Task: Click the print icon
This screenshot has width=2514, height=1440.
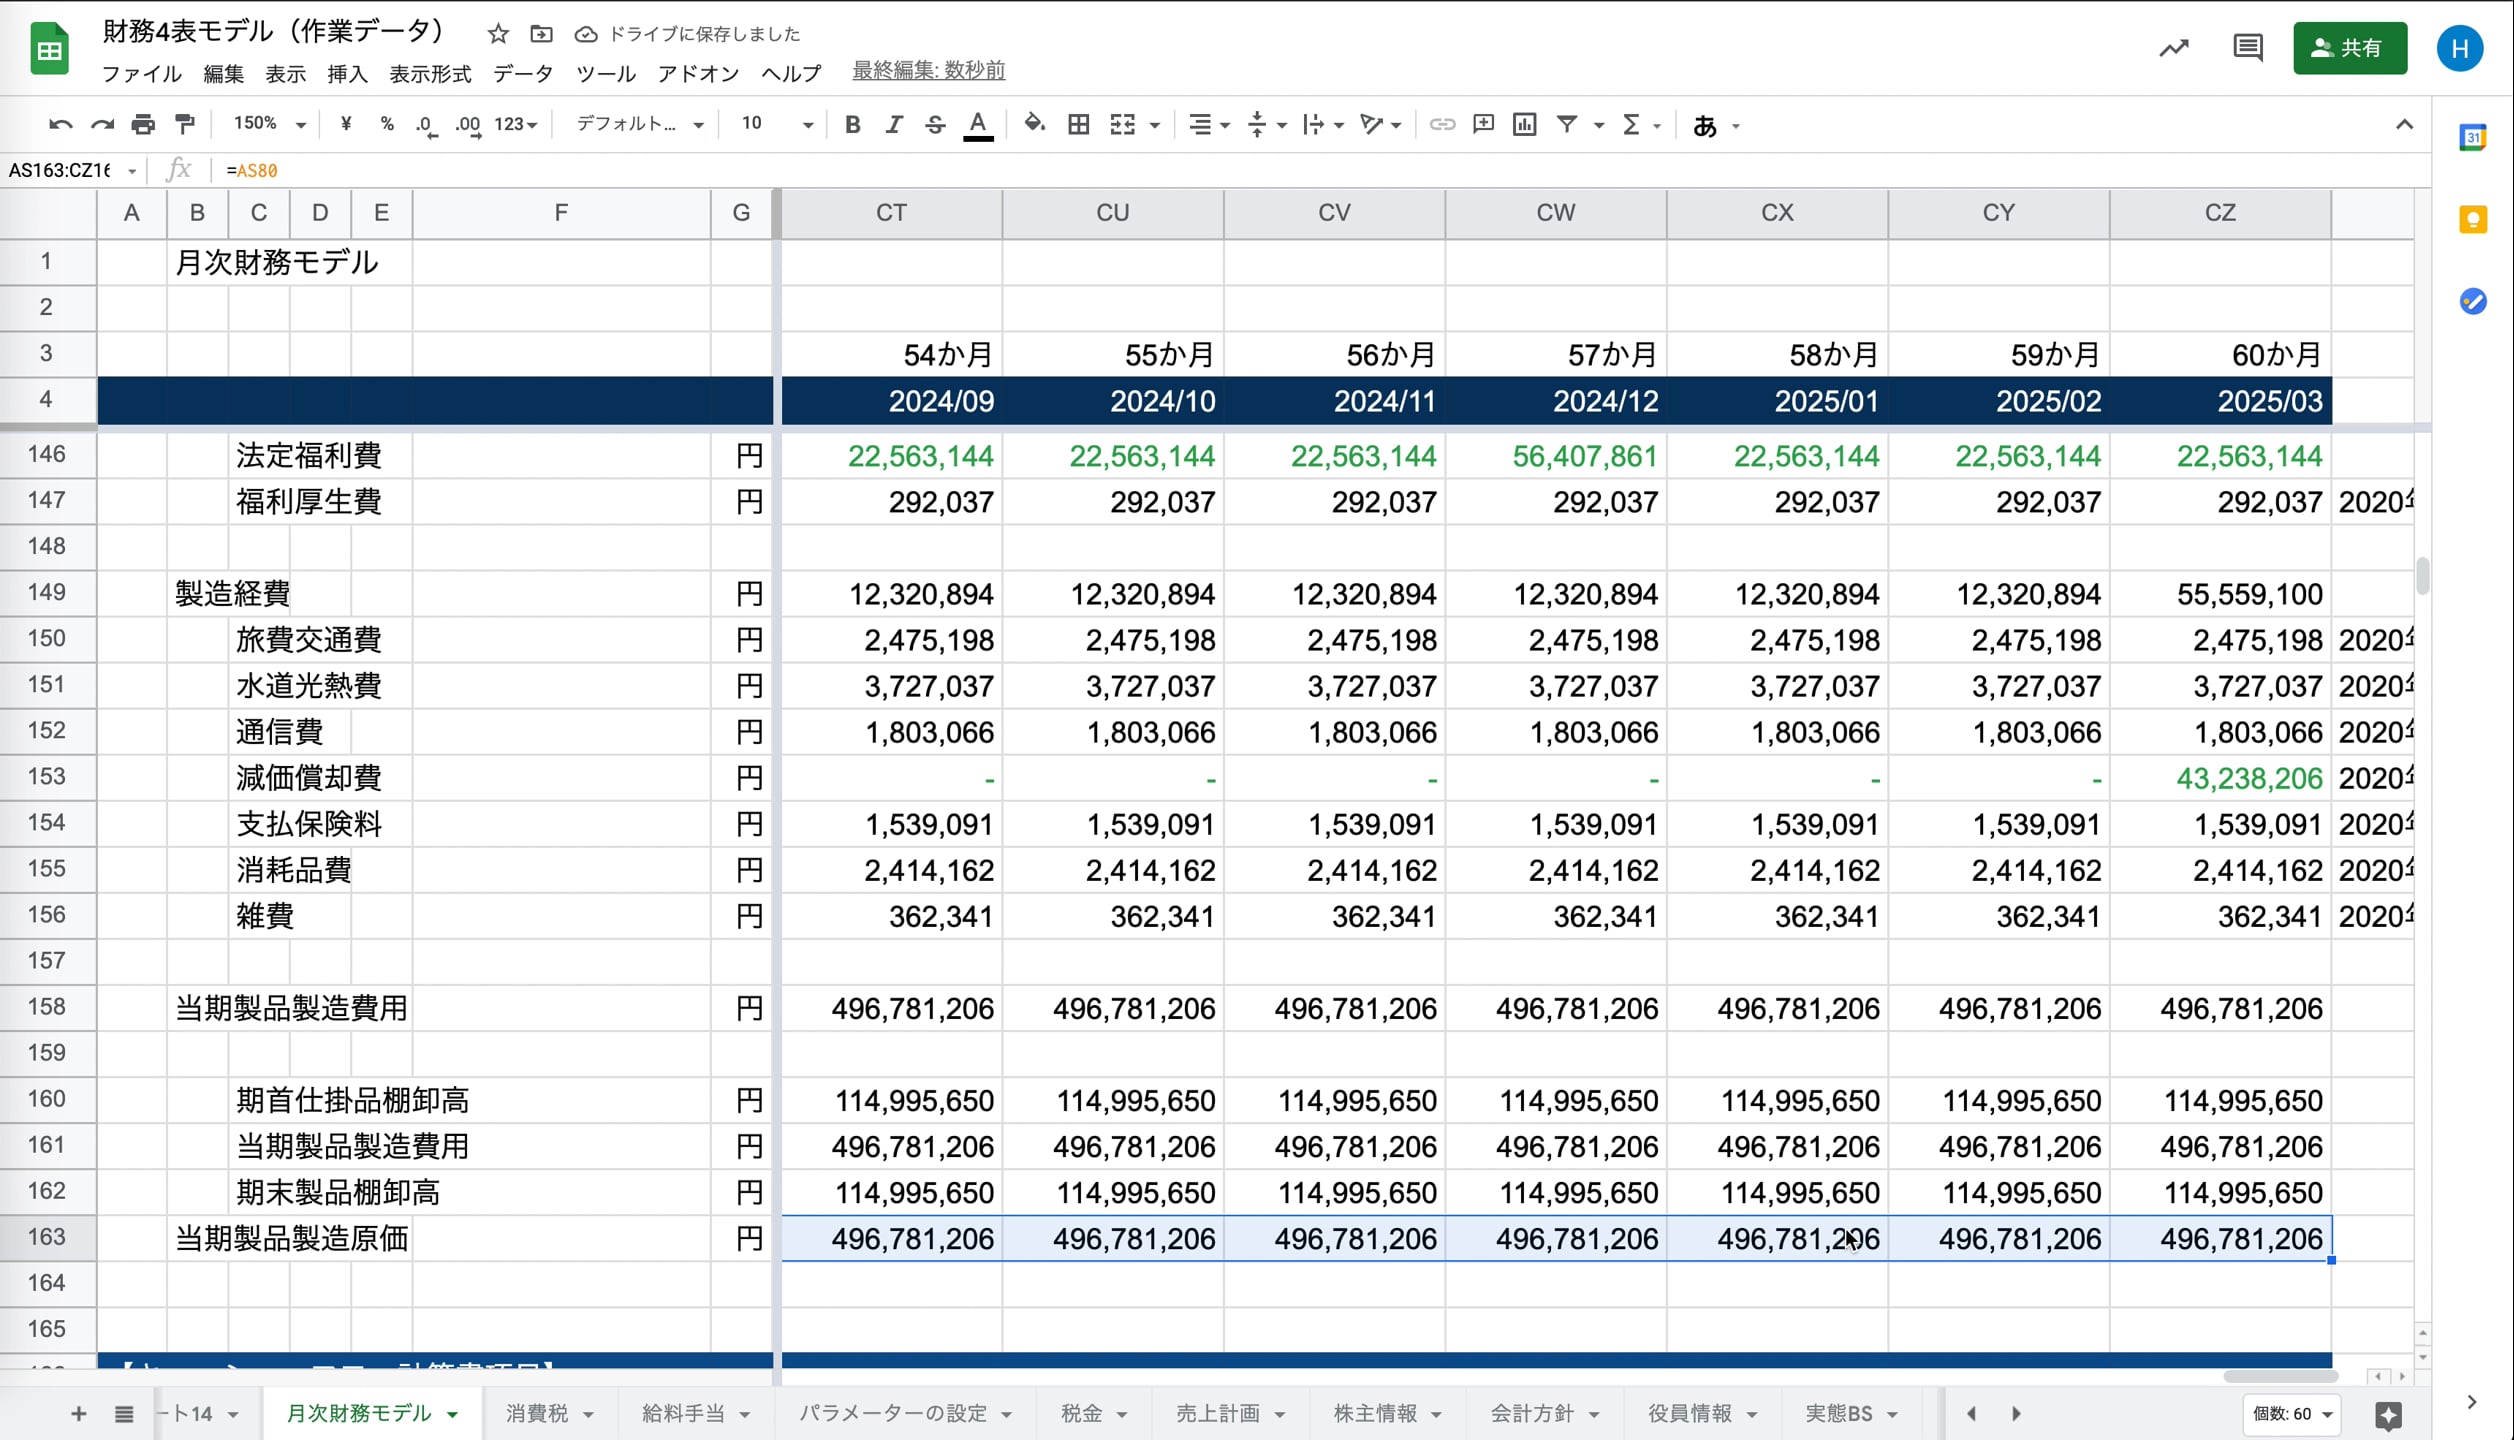Action: pos(143,124)
